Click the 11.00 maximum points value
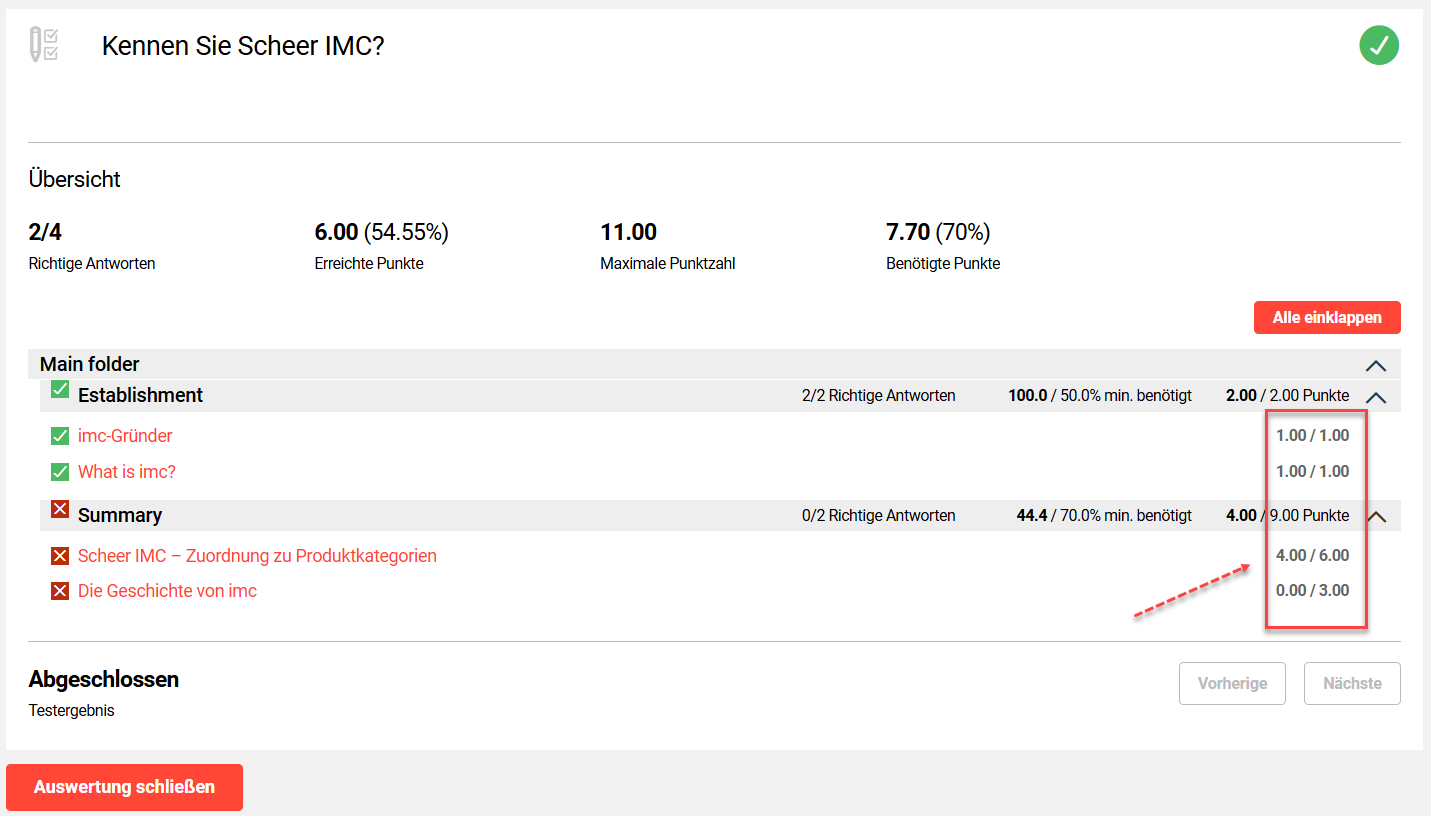 (x=629, y=233)
